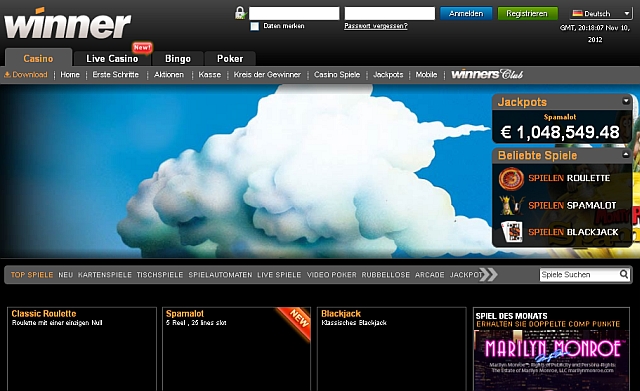Image resolution: width=640 pixels, height=391 pixels.
Task: Click Spielen Spamalot link
Action: 572,205
